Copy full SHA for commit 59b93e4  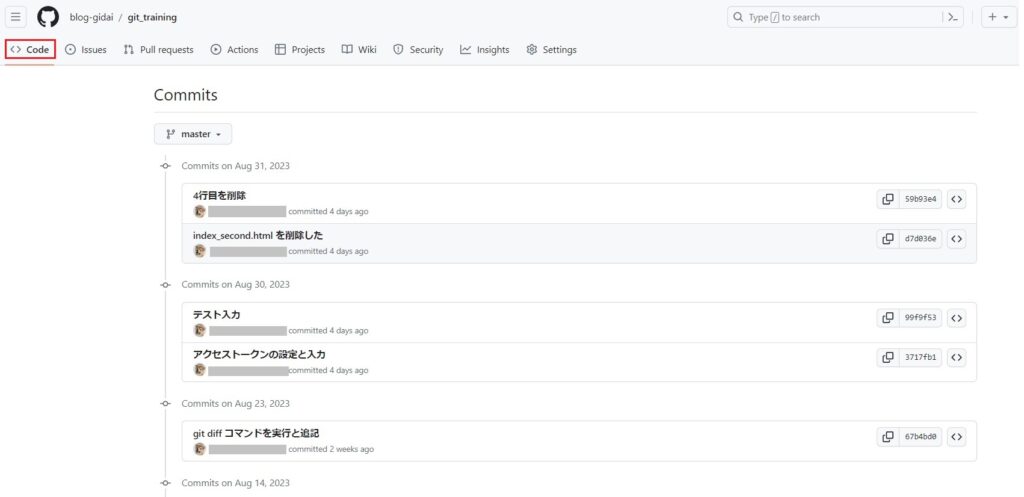[887, 199]
